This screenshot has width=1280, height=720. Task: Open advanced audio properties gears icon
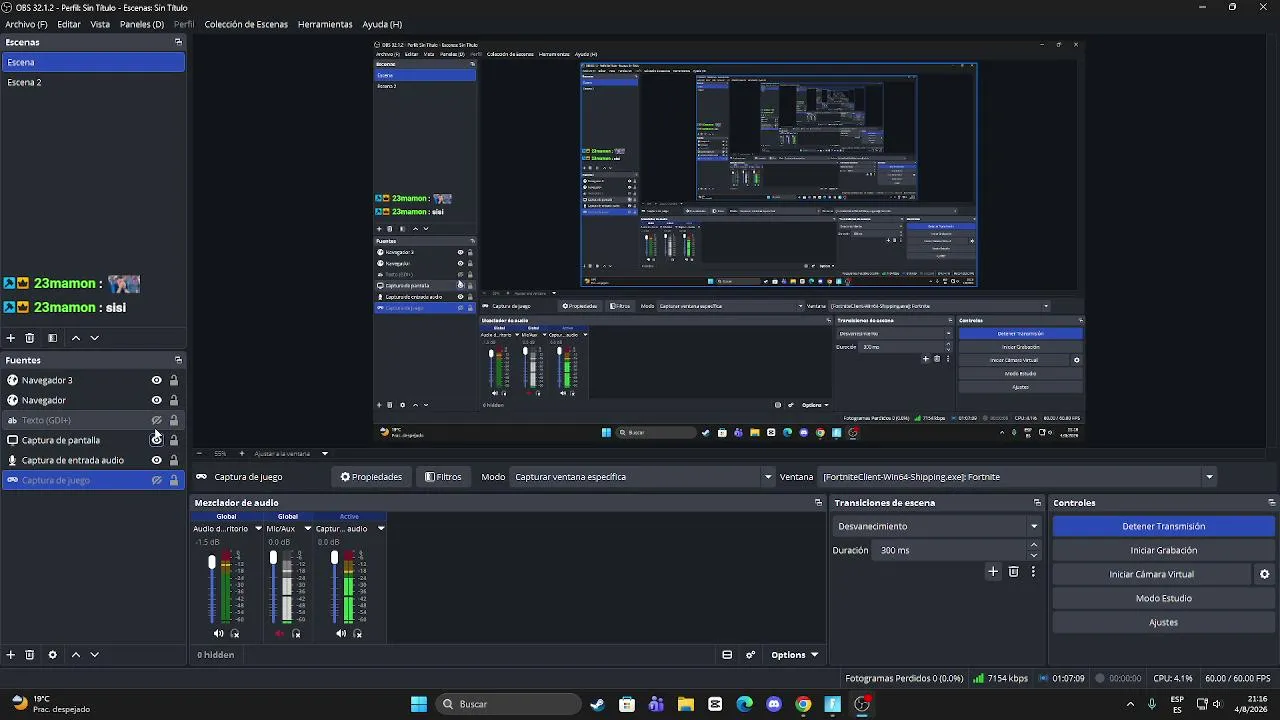tap(751, 655)
